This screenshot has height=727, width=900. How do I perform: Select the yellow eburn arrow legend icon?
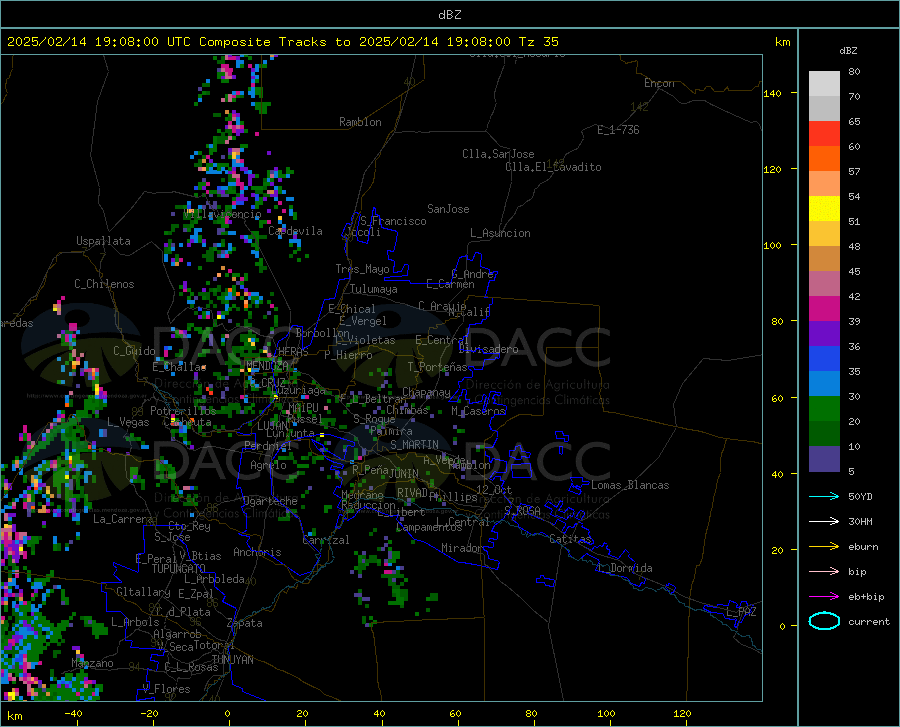click(x=824, y=547)
